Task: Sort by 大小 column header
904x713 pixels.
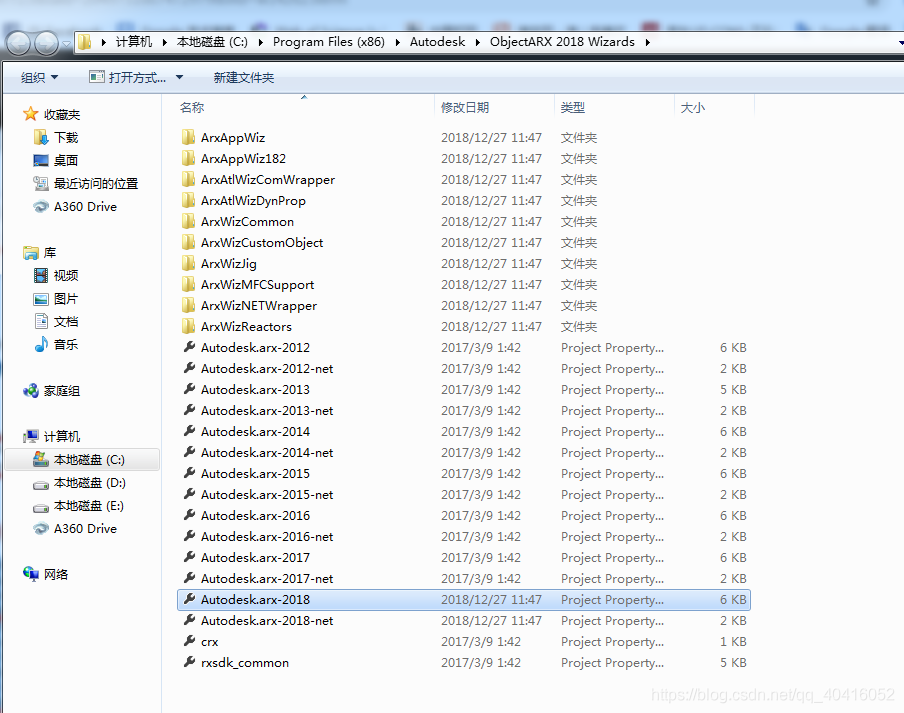Action: click(692, 108)
